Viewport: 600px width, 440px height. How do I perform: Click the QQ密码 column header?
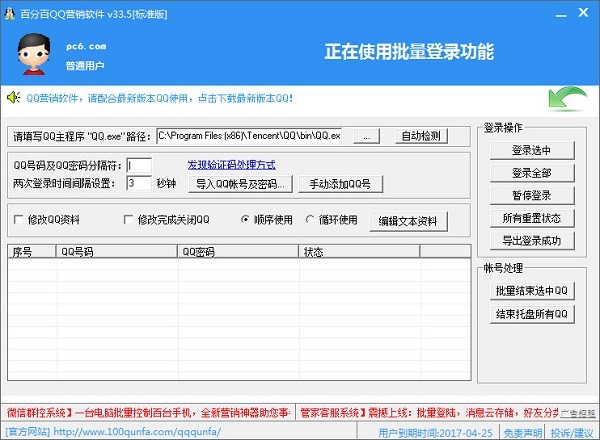click(x=238, y=251)
